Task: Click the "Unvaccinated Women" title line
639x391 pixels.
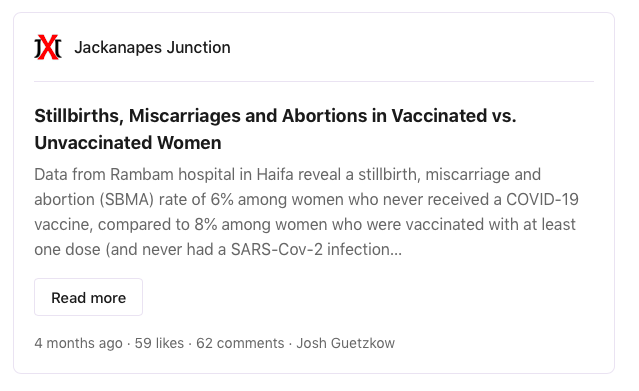Action: coord(128,143)
